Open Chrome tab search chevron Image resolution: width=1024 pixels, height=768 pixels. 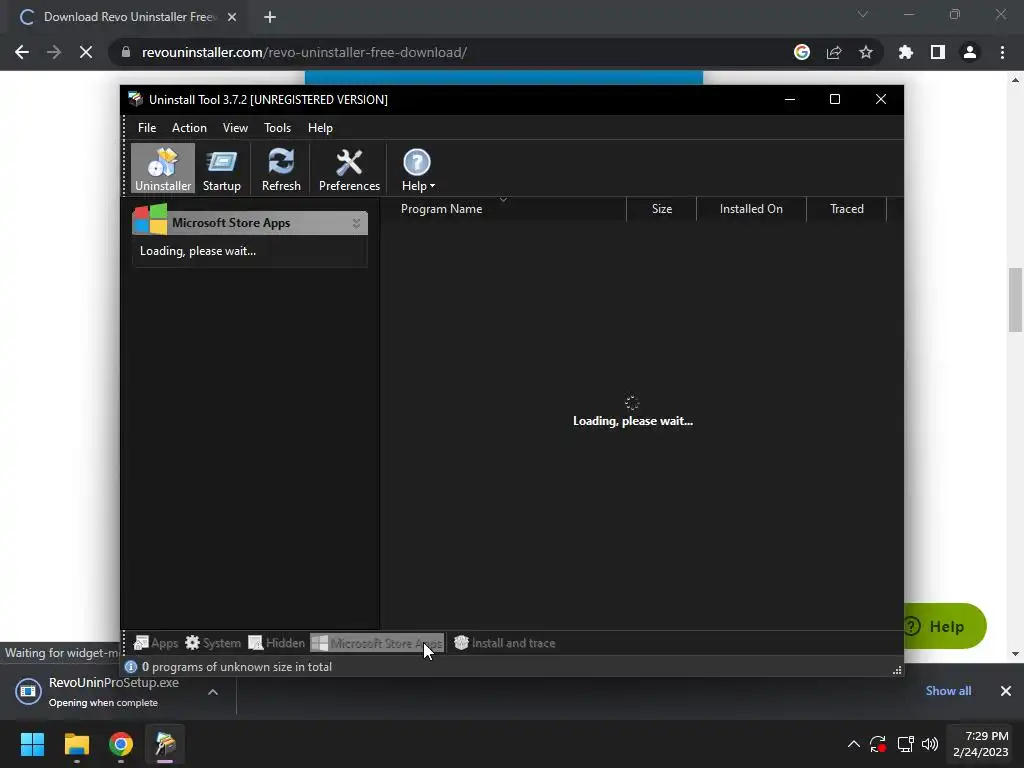tap(863, 14)
